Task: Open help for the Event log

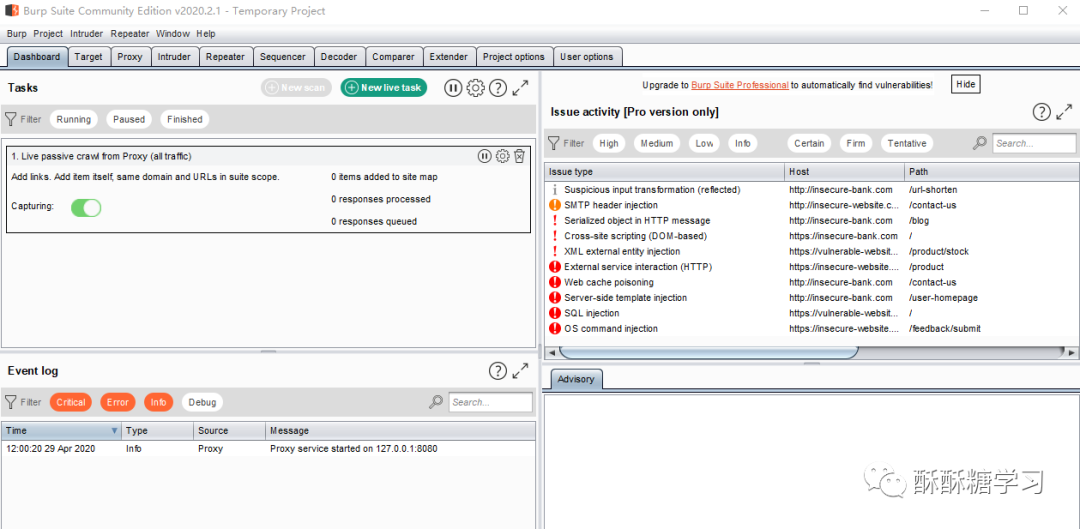Action: point(498,371)
